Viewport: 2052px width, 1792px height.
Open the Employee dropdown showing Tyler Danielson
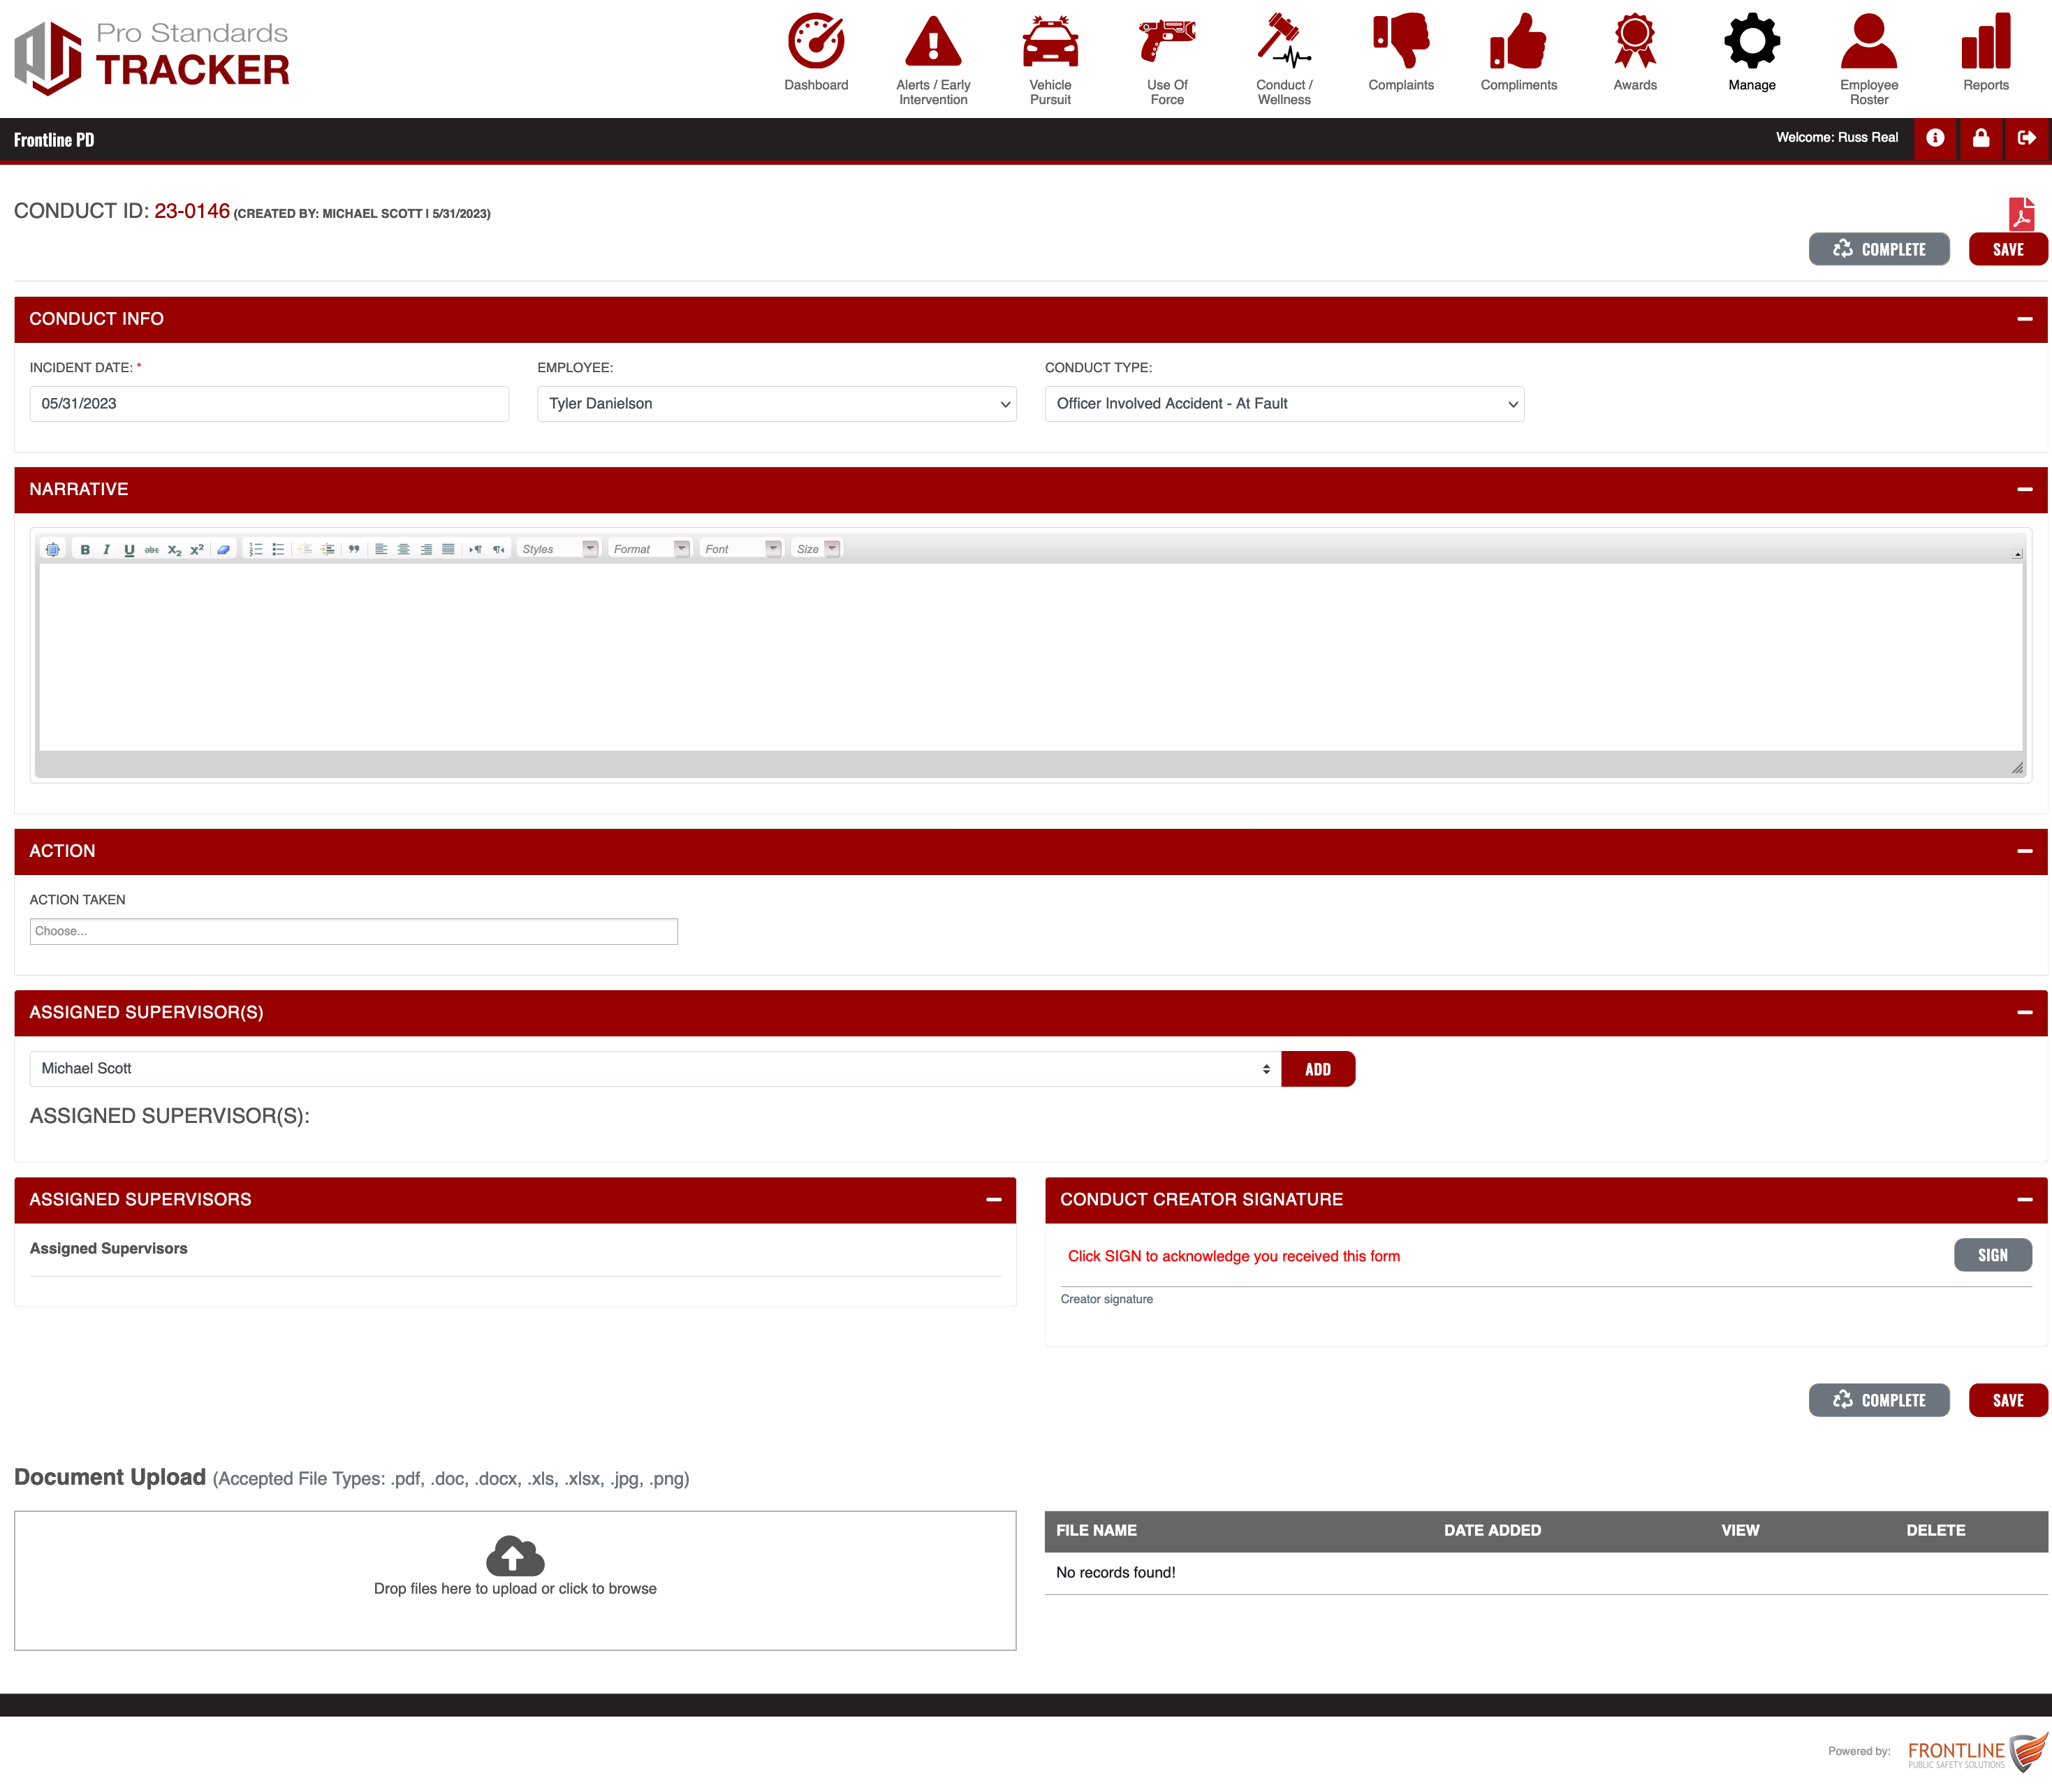click(776, 404)
